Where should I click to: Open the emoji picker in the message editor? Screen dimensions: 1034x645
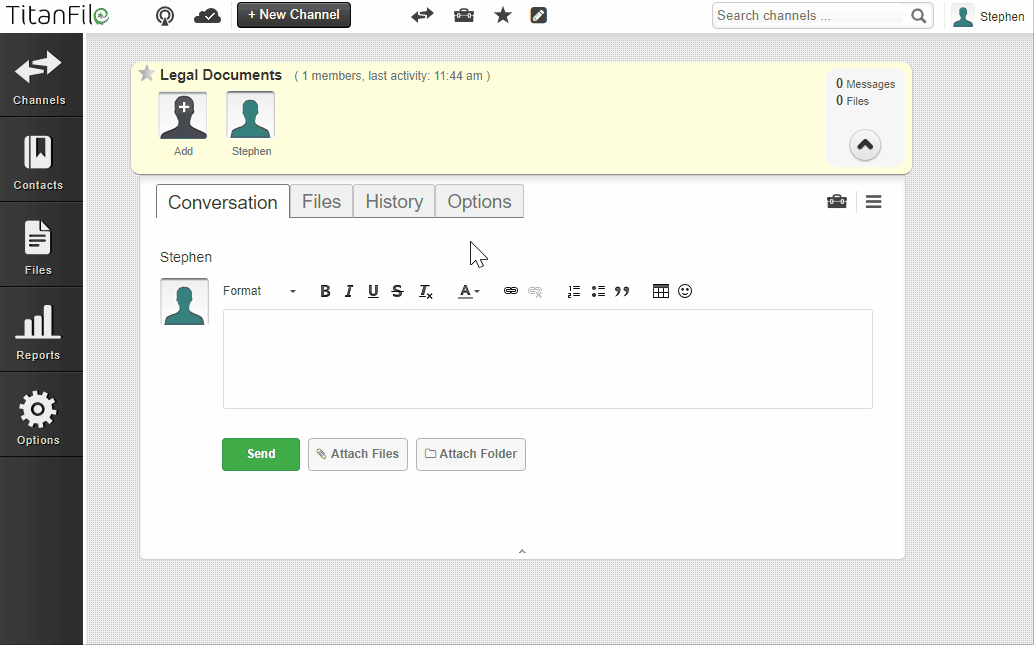(x=685, y=291)
